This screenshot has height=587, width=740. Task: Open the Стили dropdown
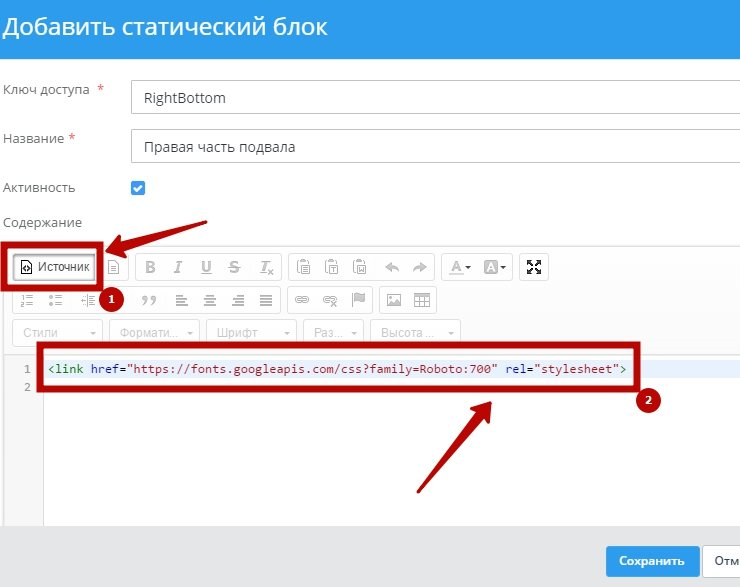click(x=59, y=332)
